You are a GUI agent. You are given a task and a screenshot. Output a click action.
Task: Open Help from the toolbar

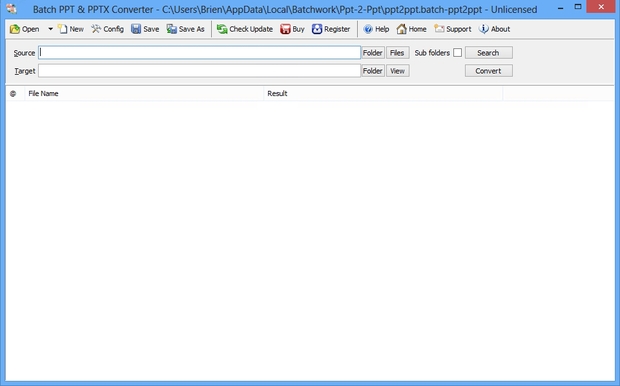[x=376, y=29]
